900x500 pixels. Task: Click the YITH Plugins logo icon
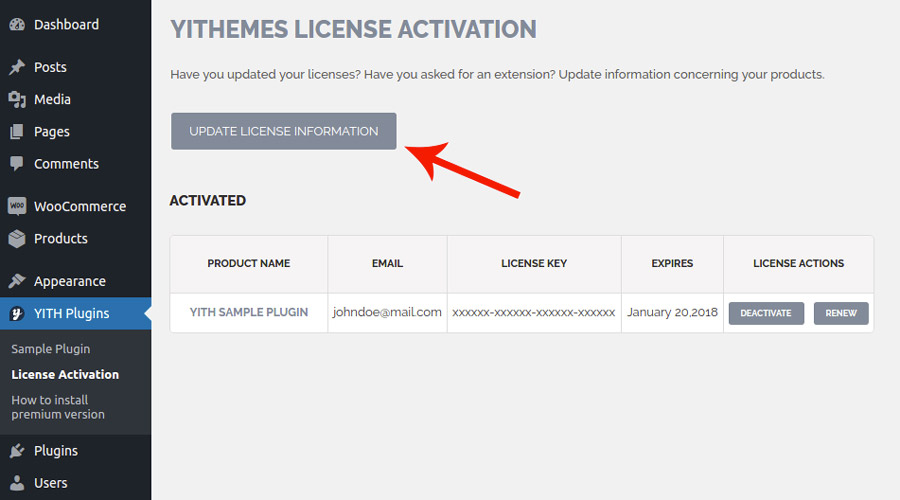[x=17, y=313]
